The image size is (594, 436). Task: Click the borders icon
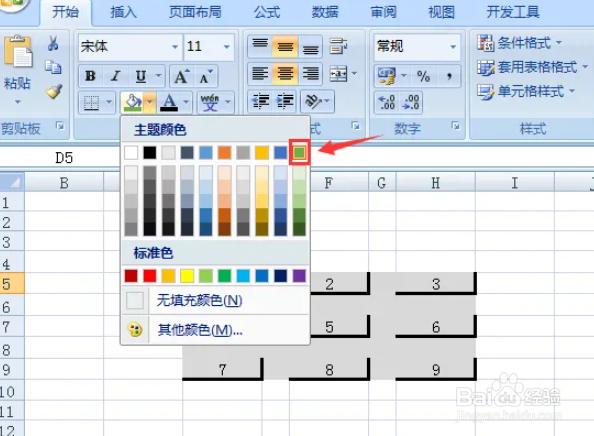pos(91,102)
